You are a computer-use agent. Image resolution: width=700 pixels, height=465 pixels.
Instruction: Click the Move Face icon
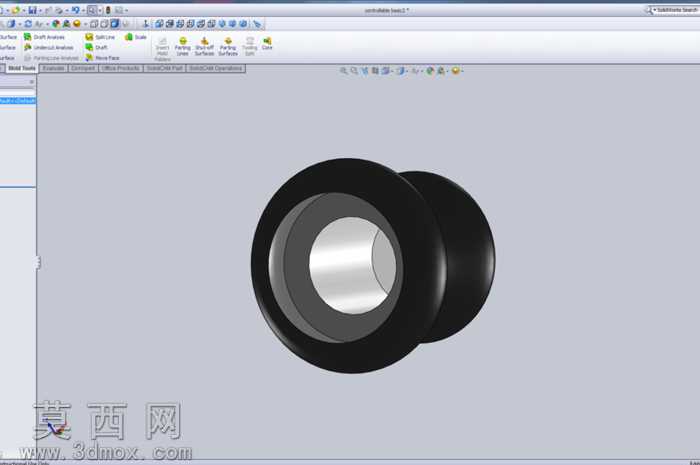tap(89, 58)
